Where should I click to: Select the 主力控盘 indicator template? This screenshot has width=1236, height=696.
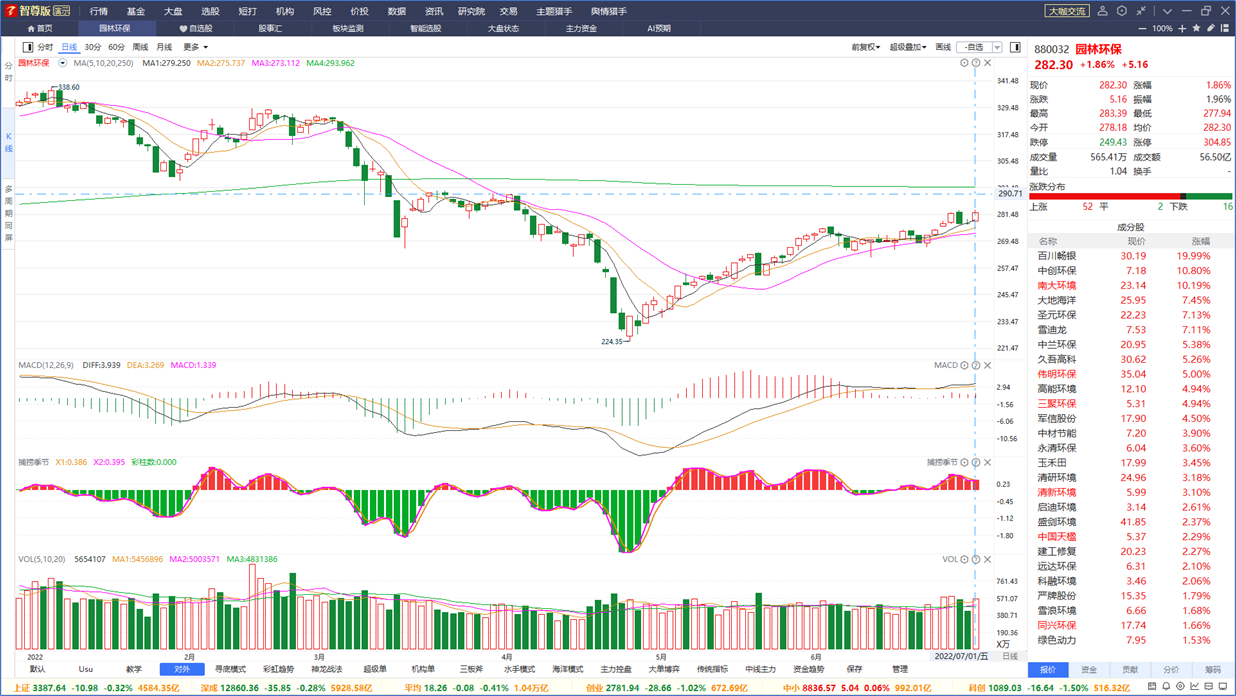pyautogui.click(x=616, y=669)
